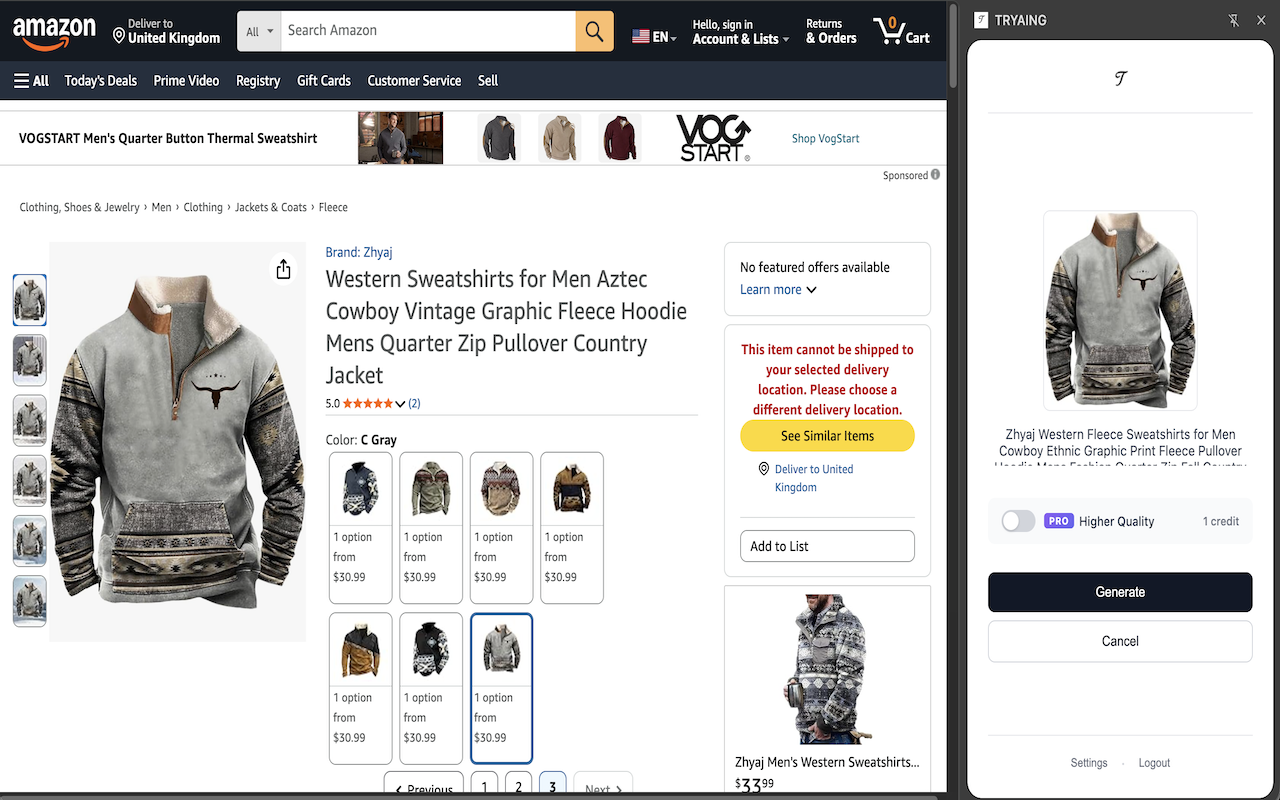Open Today's Deals menu item
The height and width of the screenshot is (800, 1280).
pyautogui.click(x=100, y=81)
